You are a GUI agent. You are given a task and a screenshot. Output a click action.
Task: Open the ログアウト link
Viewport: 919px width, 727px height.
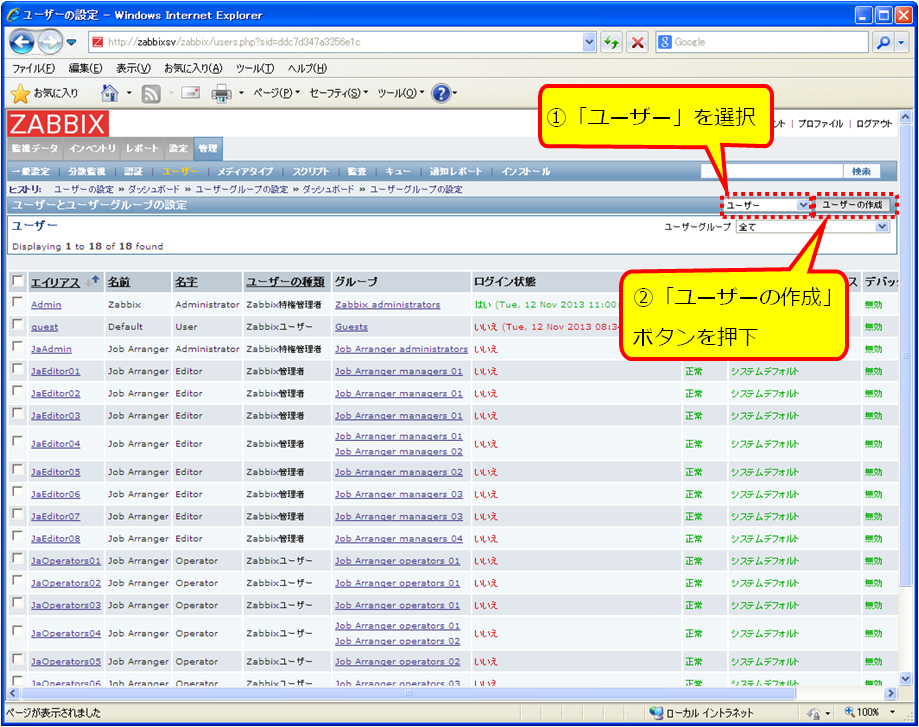874,124
